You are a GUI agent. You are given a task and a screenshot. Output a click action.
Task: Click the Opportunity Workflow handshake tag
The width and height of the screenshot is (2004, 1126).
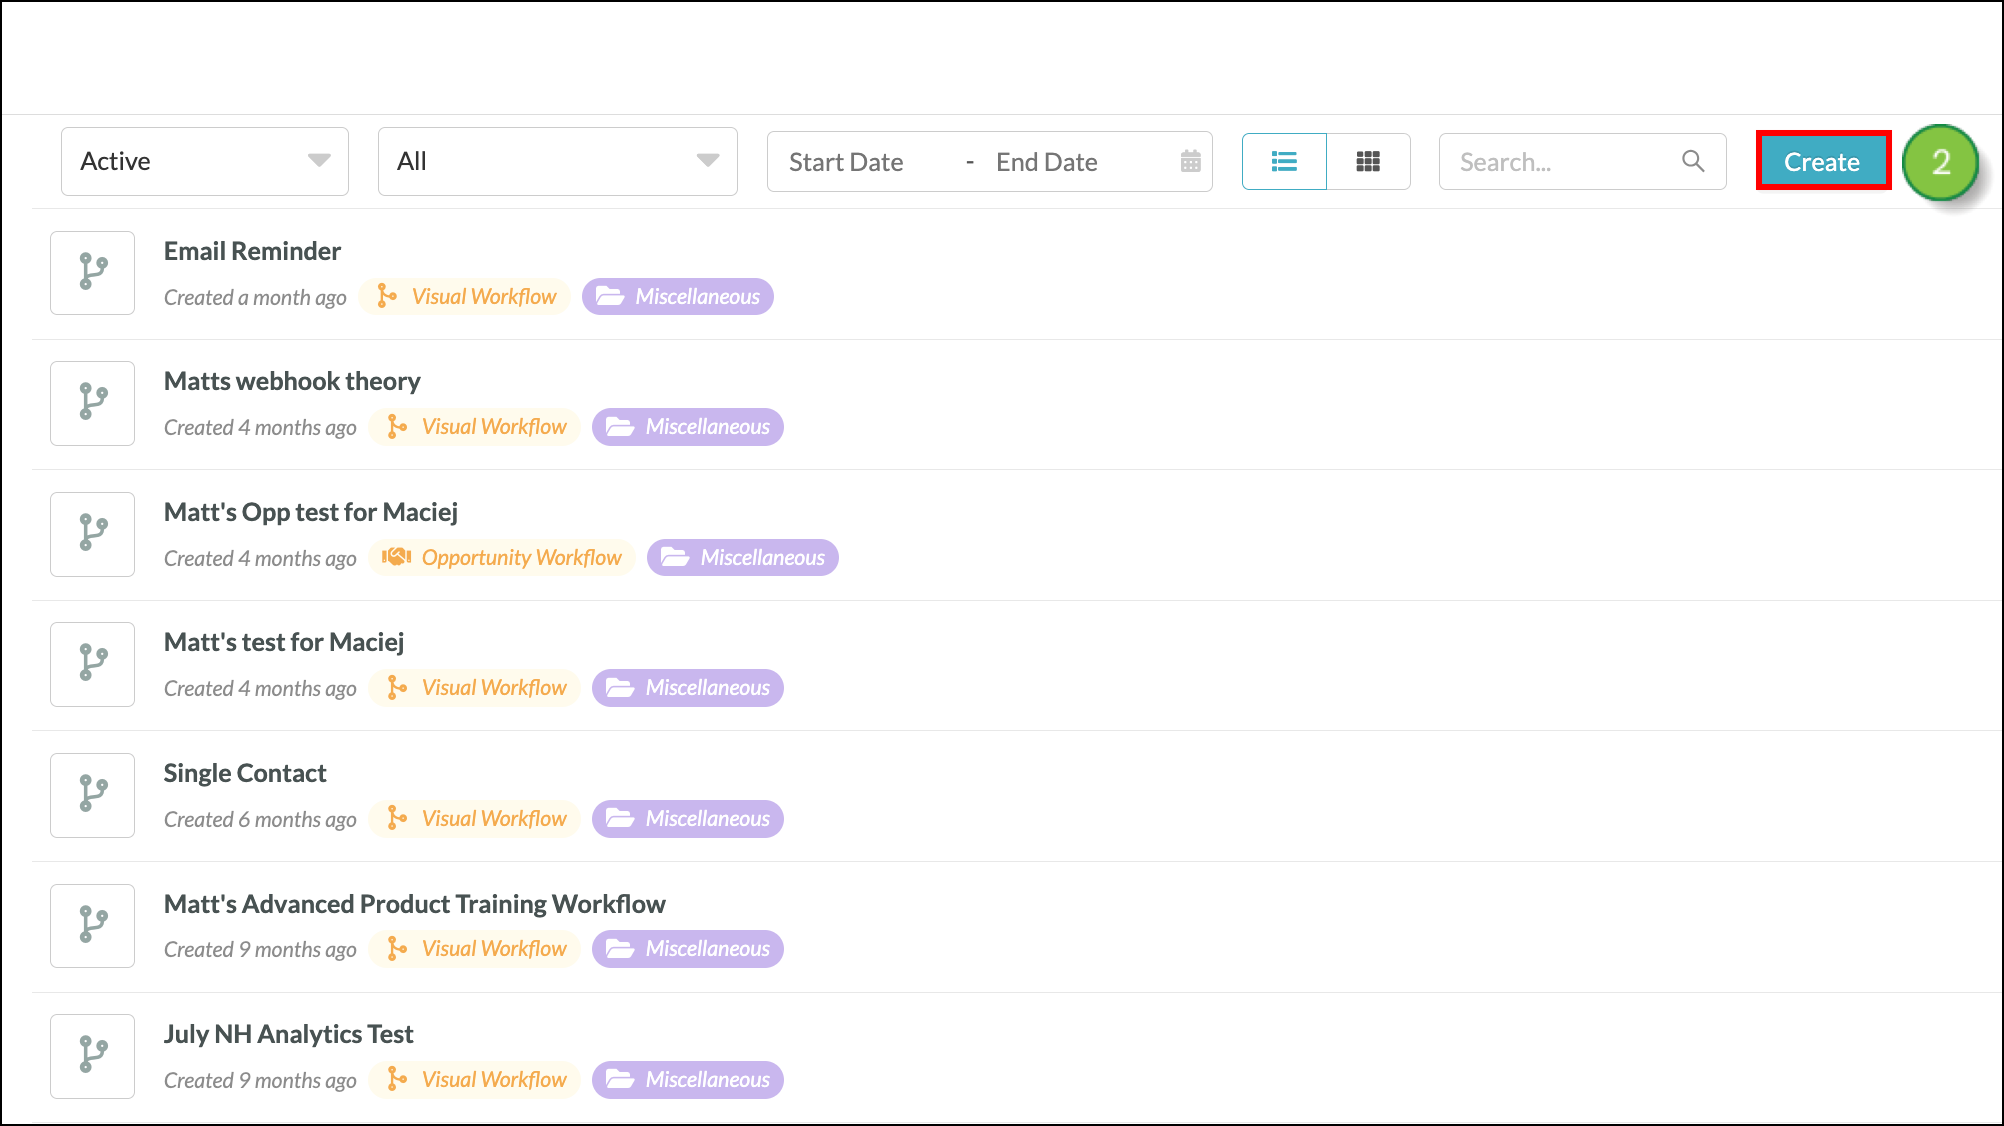(x=502, y=558)
